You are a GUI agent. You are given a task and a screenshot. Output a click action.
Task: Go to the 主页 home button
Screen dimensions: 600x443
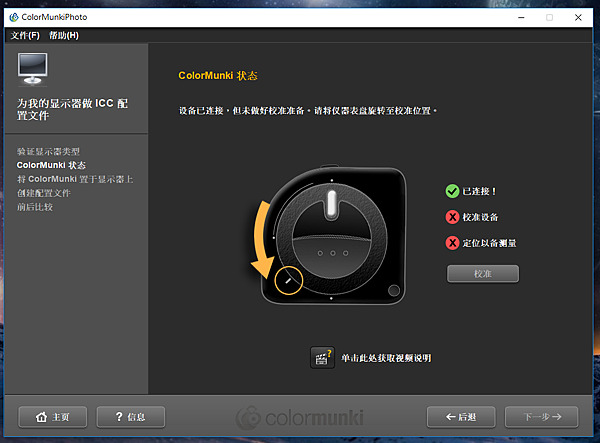point(53,417)
